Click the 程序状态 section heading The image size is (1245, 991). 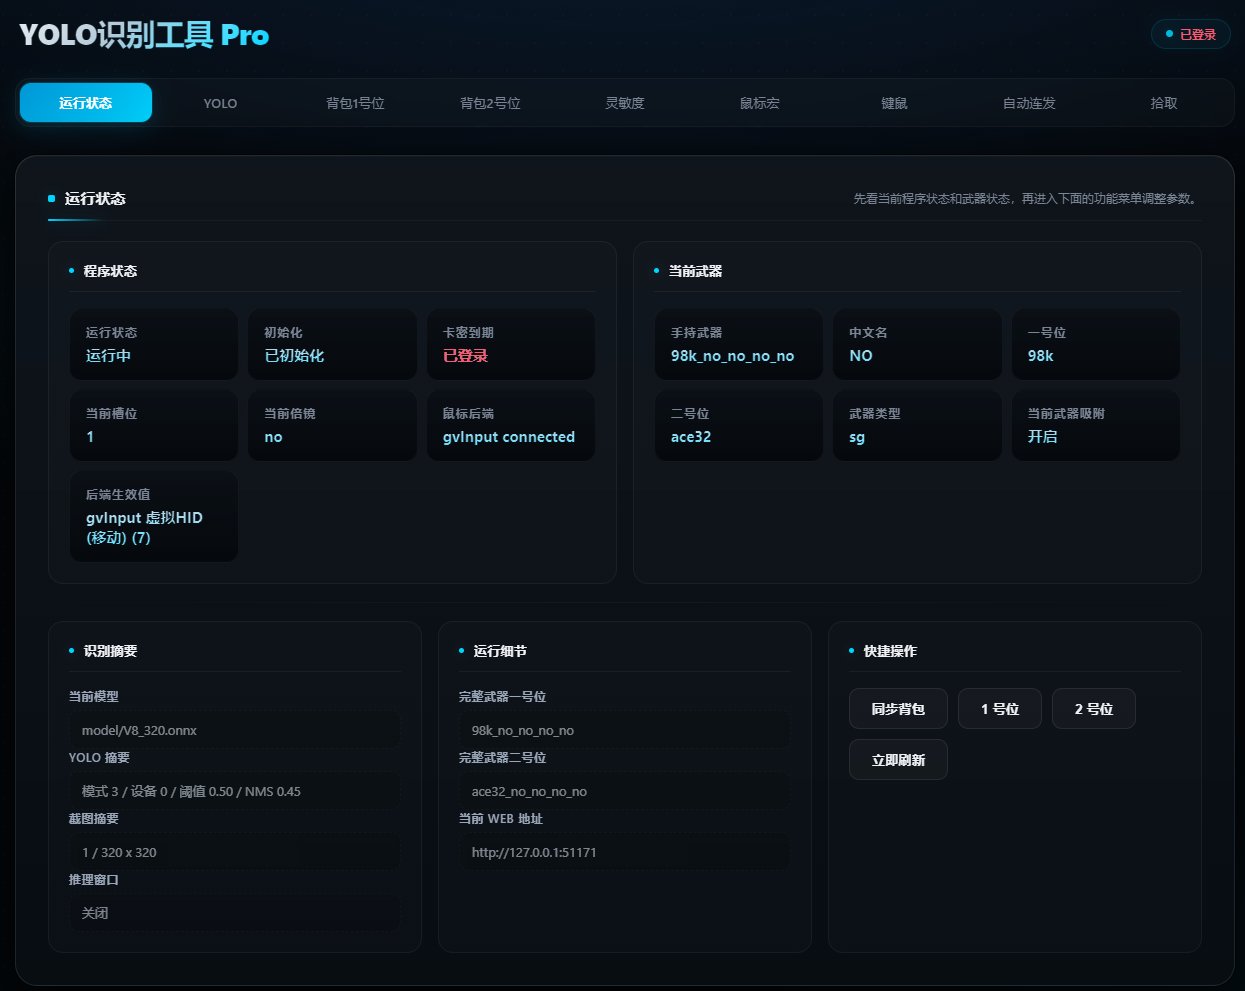click(110, 271)
